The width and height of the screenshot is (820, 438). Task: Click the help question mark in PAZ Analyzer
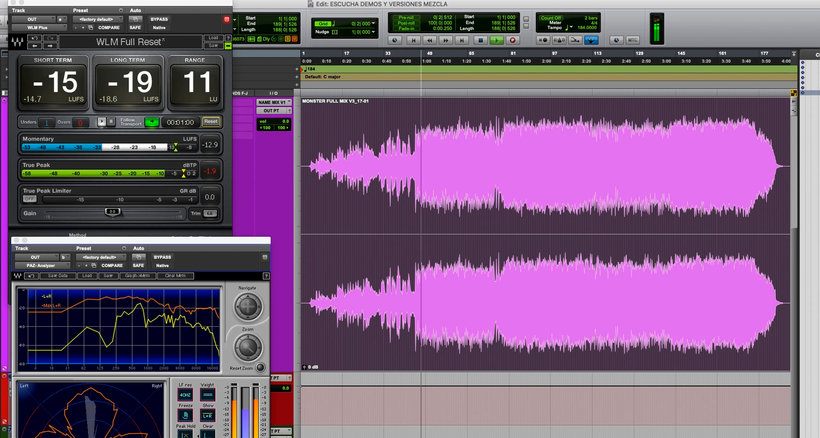[266, 276]
